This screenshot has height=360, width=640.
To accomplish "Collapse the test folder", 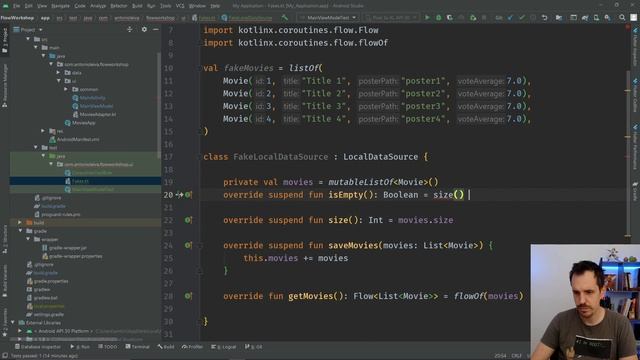I will pos(36,147).
